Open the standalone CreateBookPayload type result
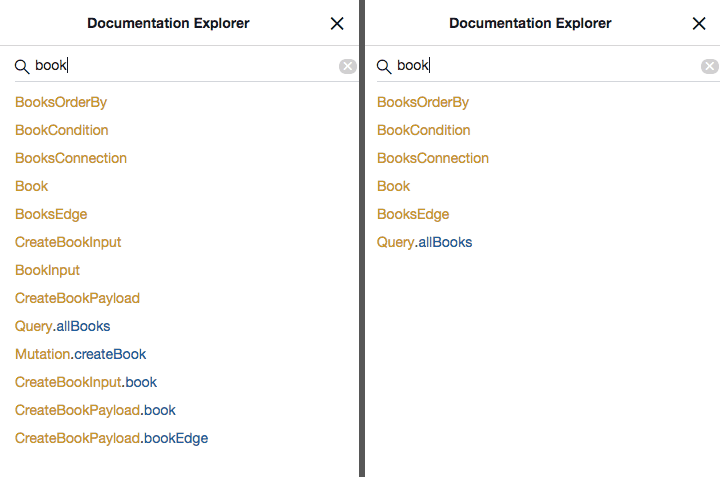This screenshot has width=720, height=477. click(77, 298)
